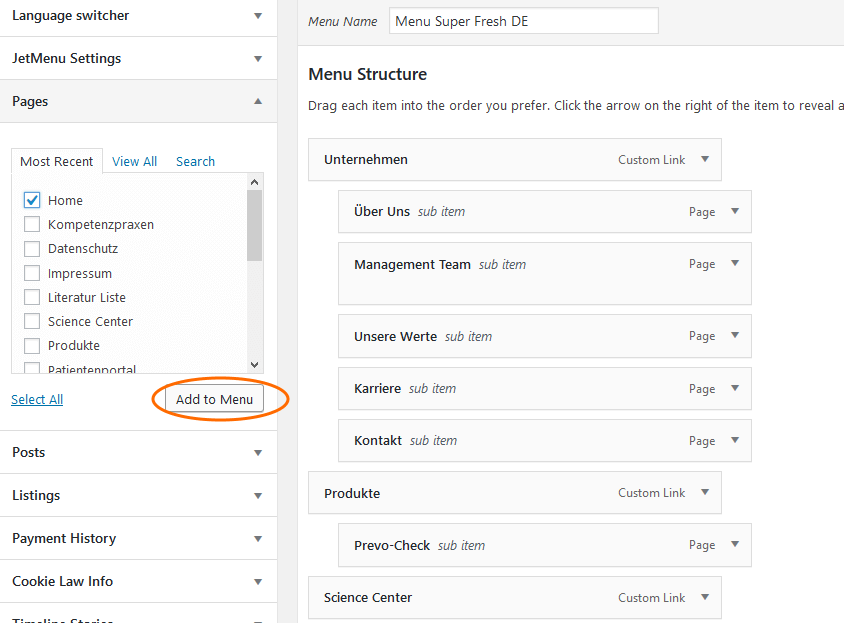844x623 pixels.
Task: Check the Impressum page checkbox
Action: coord(32,273)
